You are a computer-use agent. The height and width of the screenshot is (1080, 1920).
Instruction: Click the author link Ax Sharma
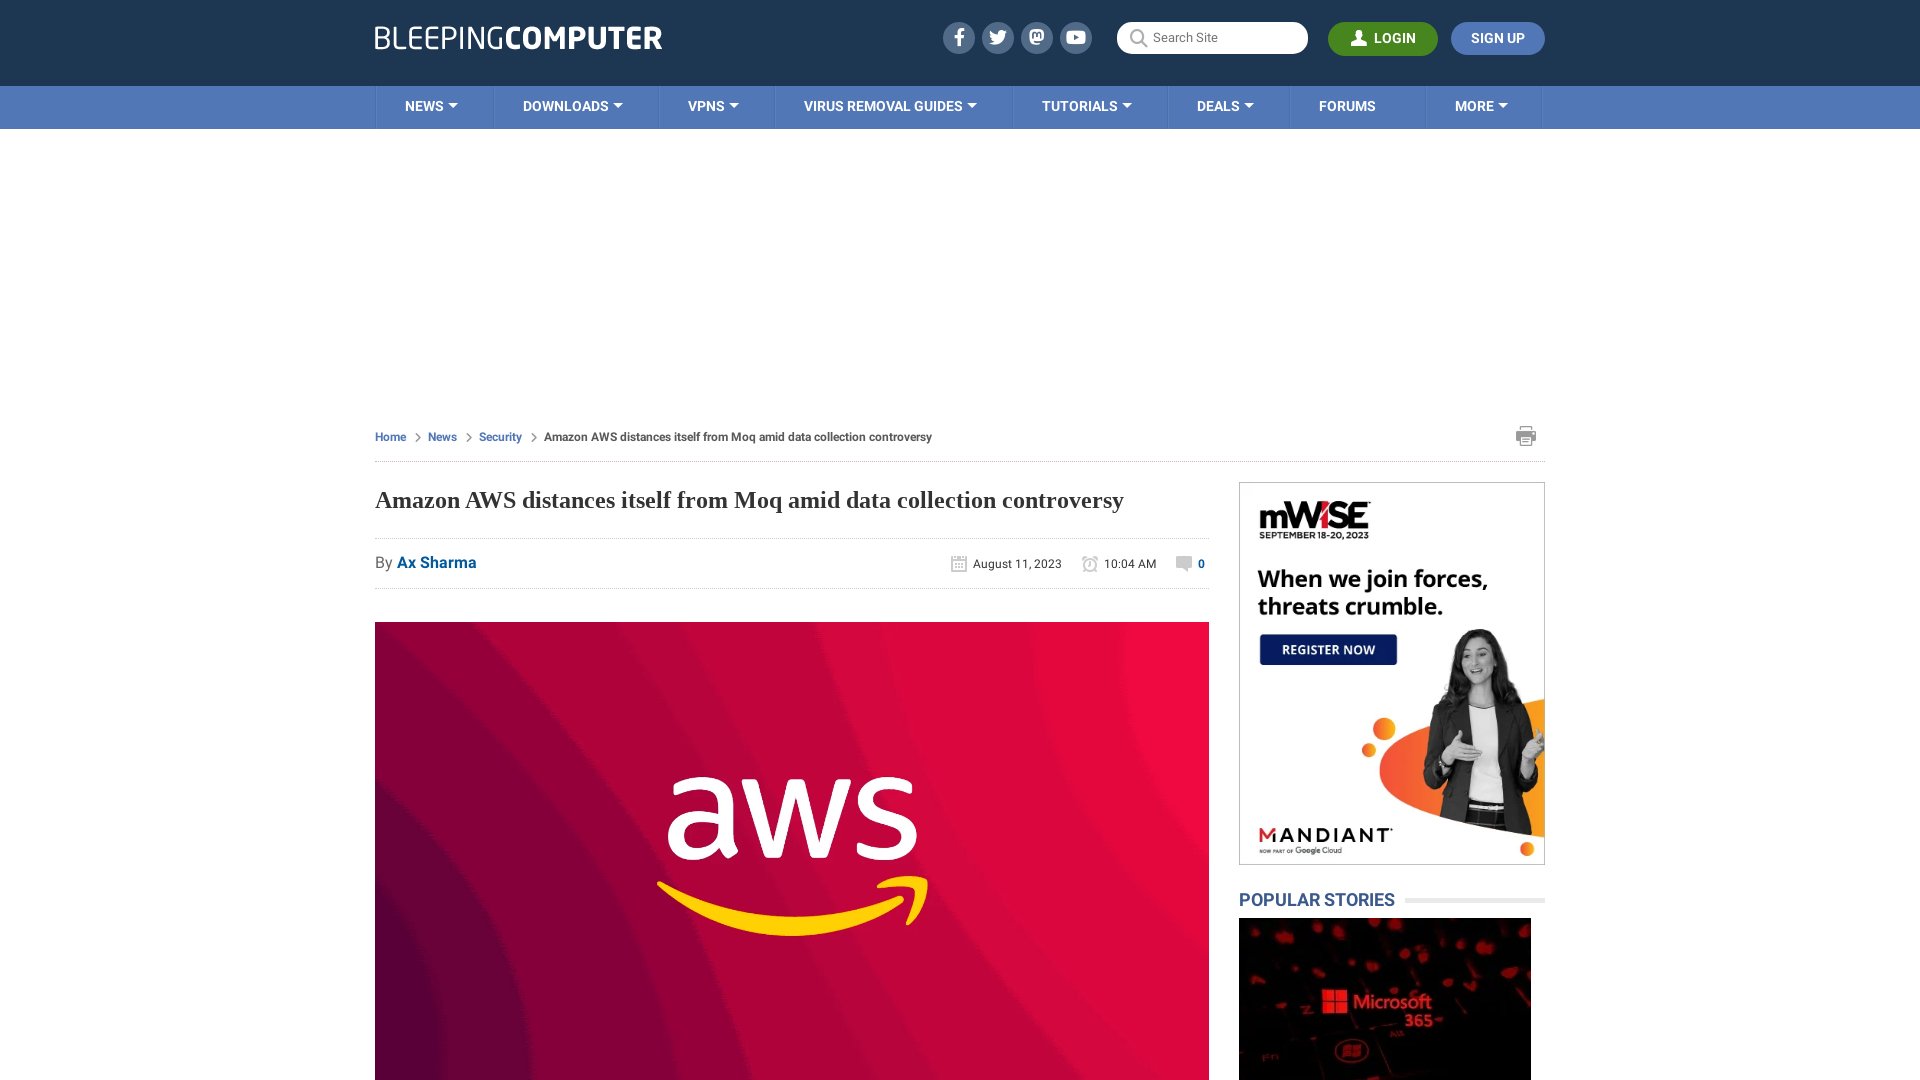pos(436,562)
